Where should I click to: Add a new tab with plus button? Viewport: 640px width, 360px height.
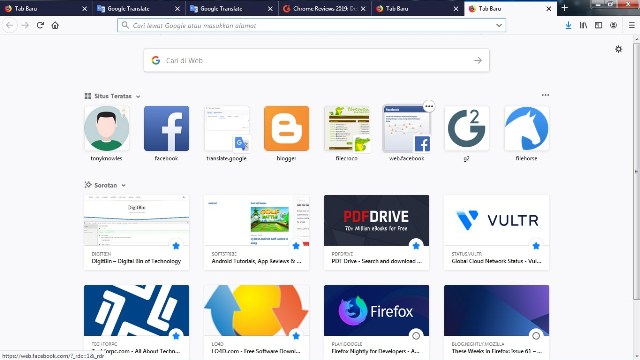564,8
